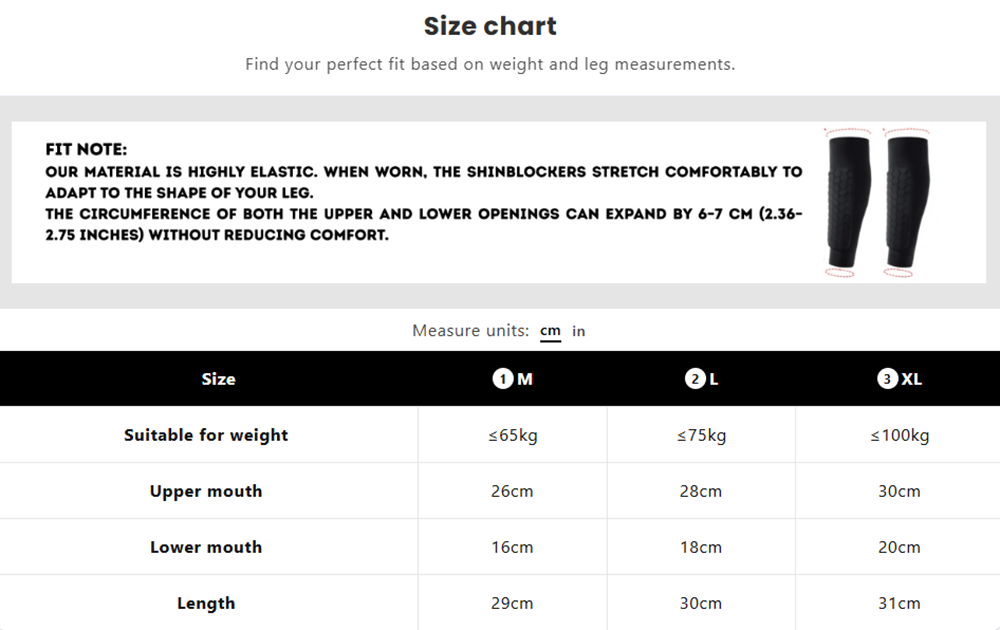Click the number 1 badge beside M

pos(502,379)
